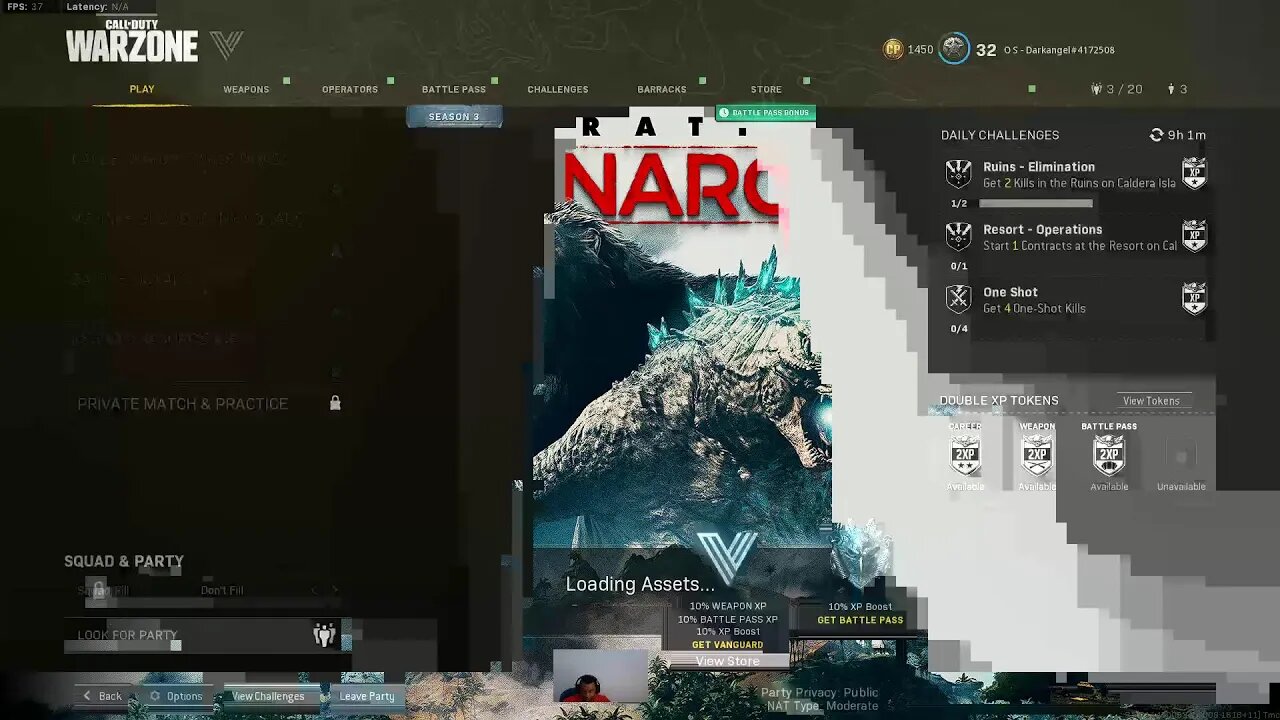Image resolution: width=1280 pixels, height=720 pixels.
Task: Open the PLAY tab
Action: (x=142, y=89)
